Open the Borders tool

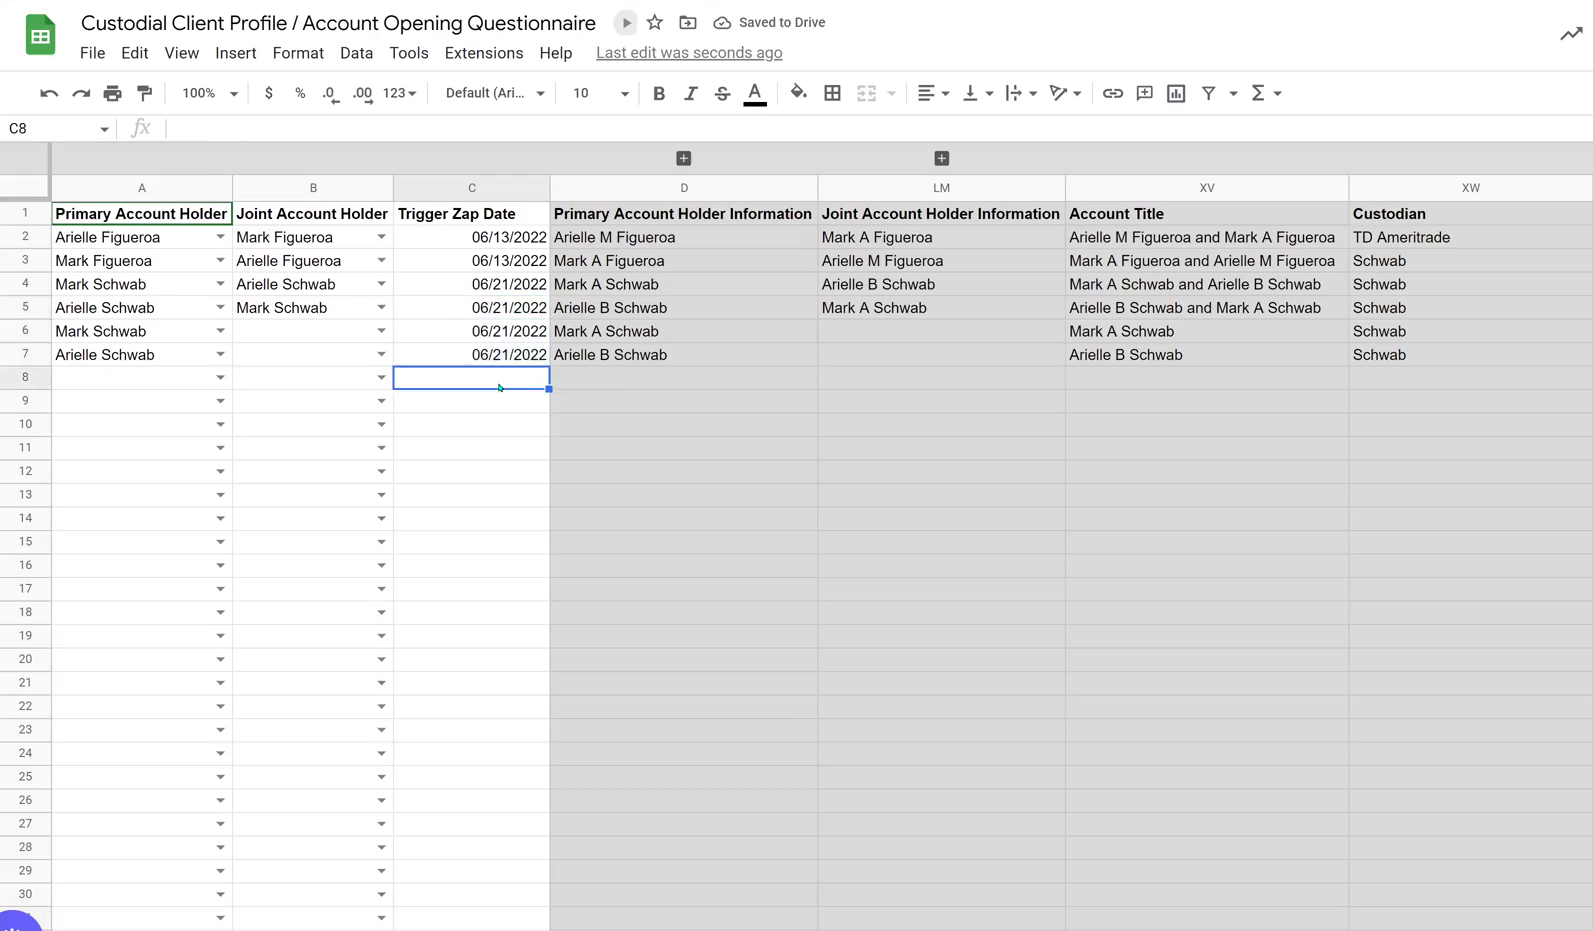point(832,93)
